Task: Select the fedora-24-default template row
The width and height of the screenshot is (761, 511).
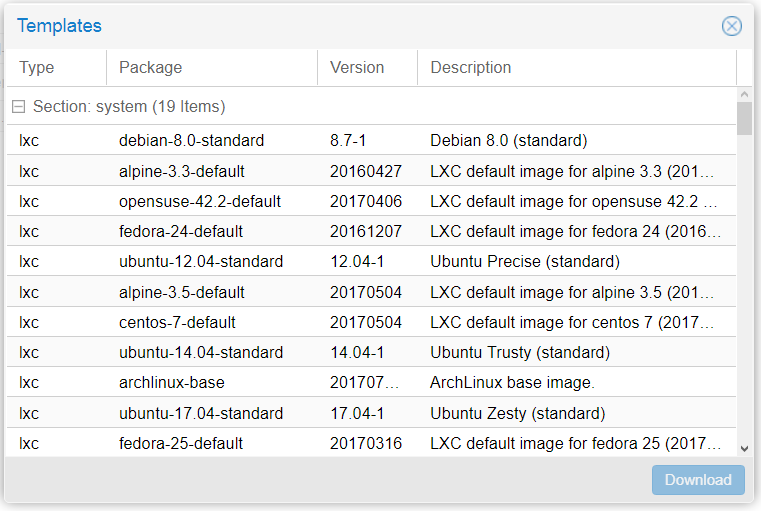Action: point(371,231)
